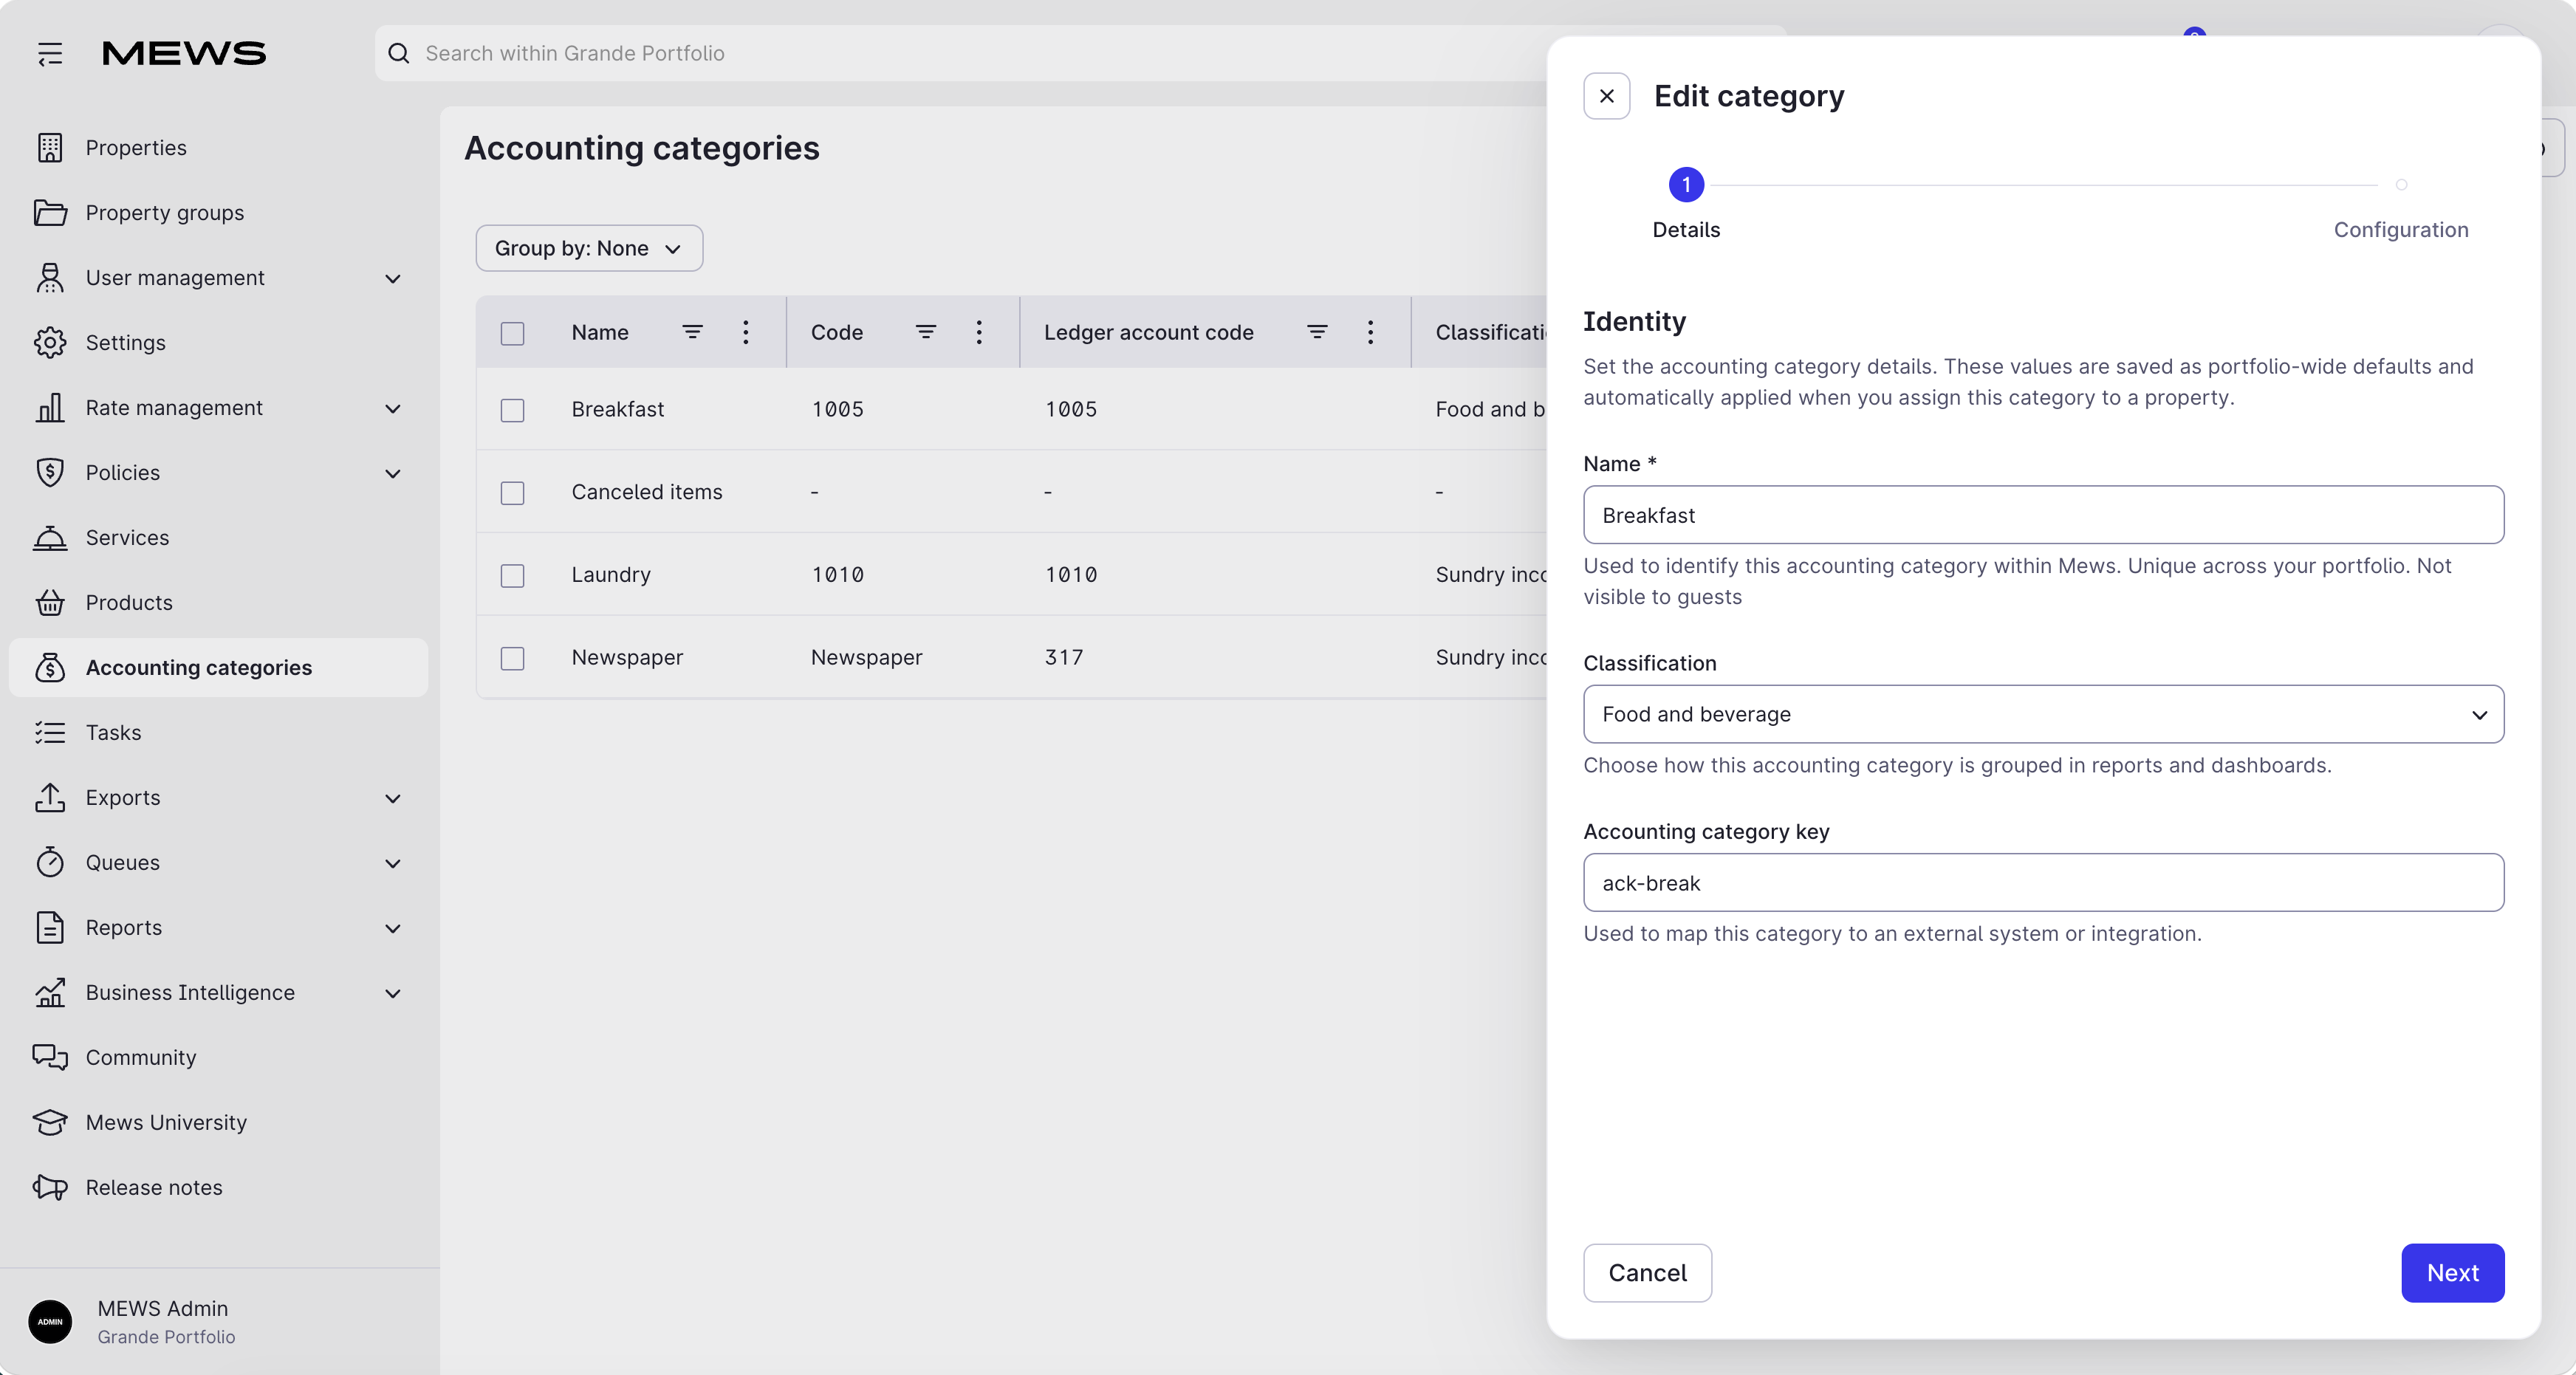This screenshot has width=2576, height=1375.
Task: Open the Classification Food and beverage dropdown
Action: tap(2043, 714)
